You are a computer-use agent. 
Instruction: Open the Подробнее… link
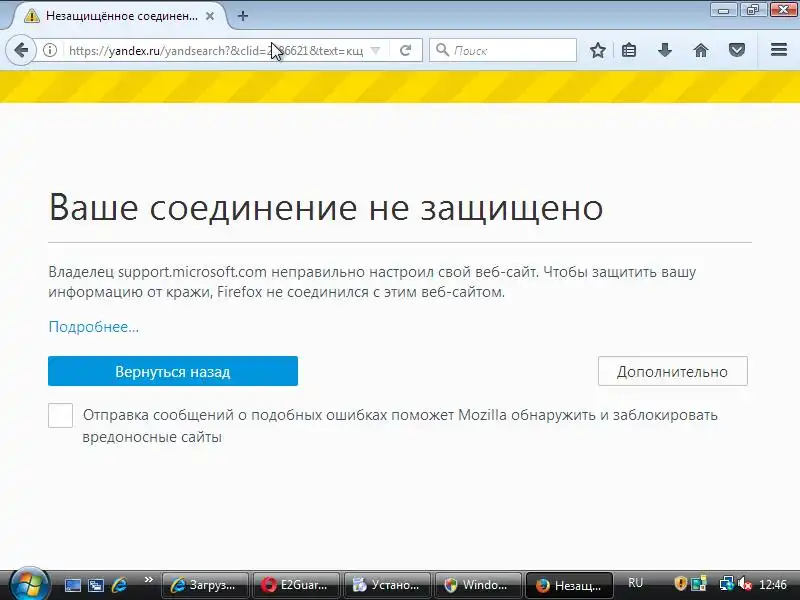93,327
